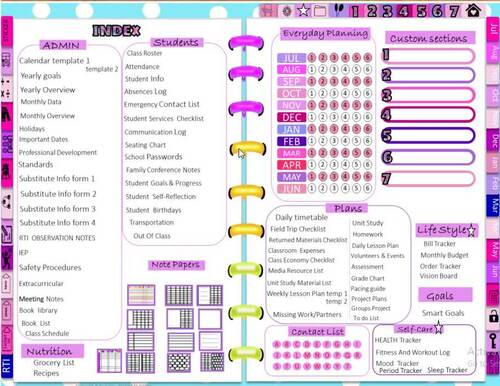Select week 3 circle for DEC
The height and width of the screenshot is (386, 500).
pyautogui.click(x=334, y=117)
